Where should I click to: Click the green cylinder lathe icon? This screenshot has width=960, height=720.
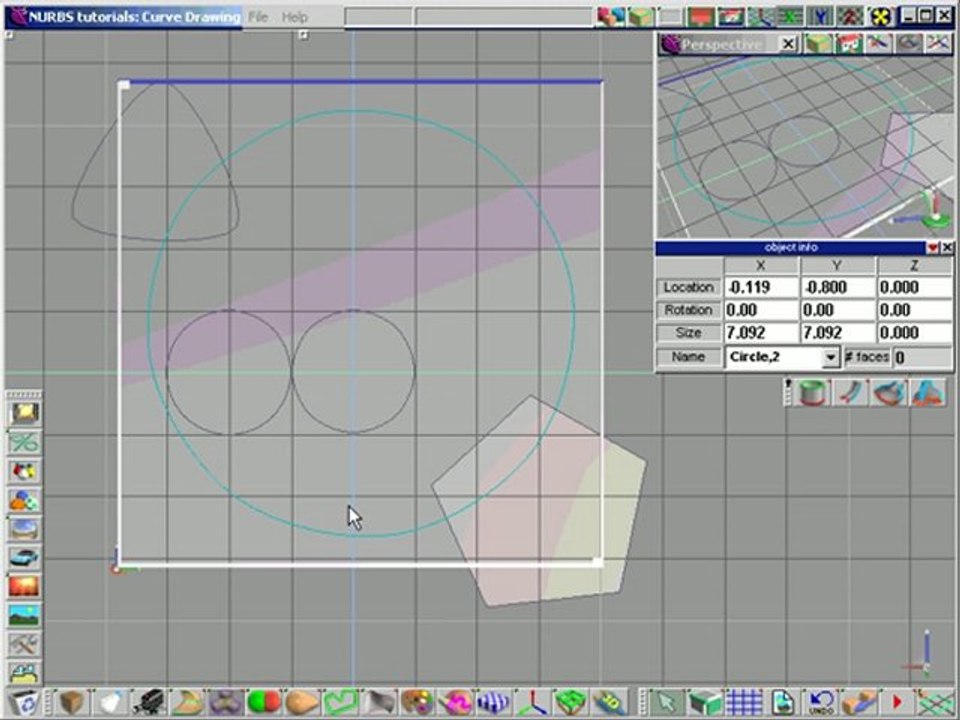point(813,392)
